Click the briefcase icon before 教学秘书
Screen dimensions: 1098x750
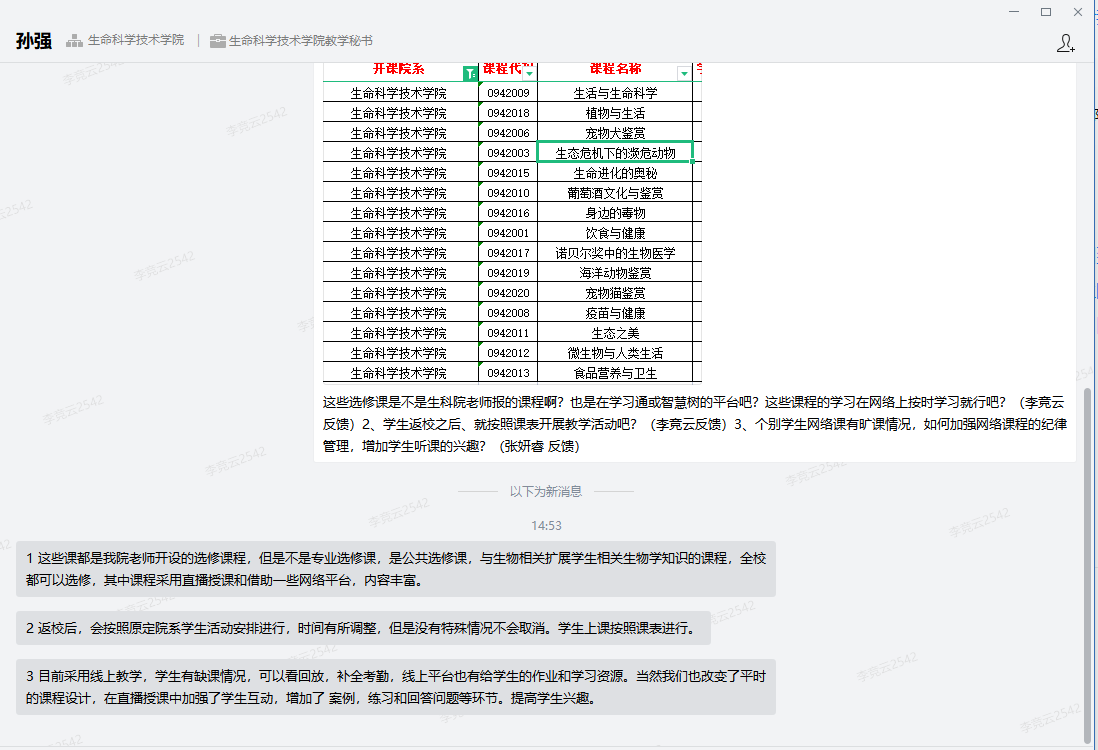tap(217, 41)
